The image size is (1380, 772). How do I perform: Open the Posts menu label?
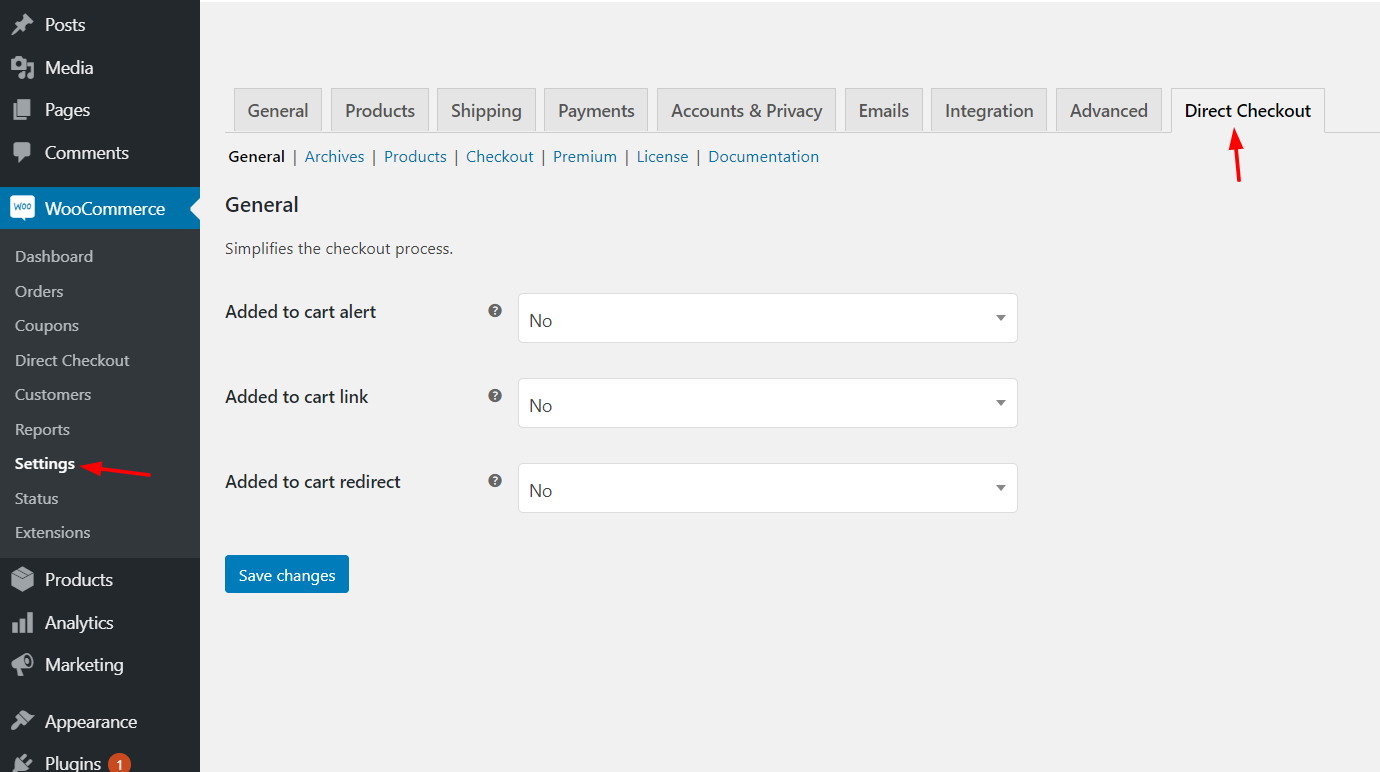click(65, 25)
